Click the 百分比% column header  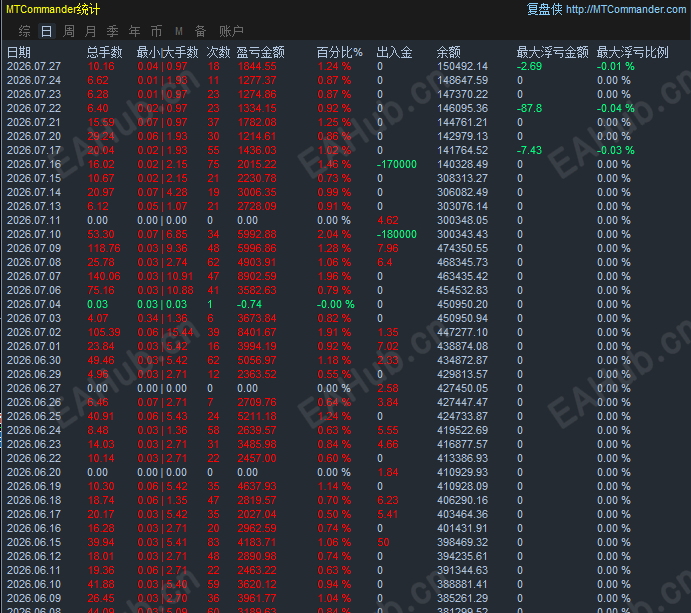(339, 52)
